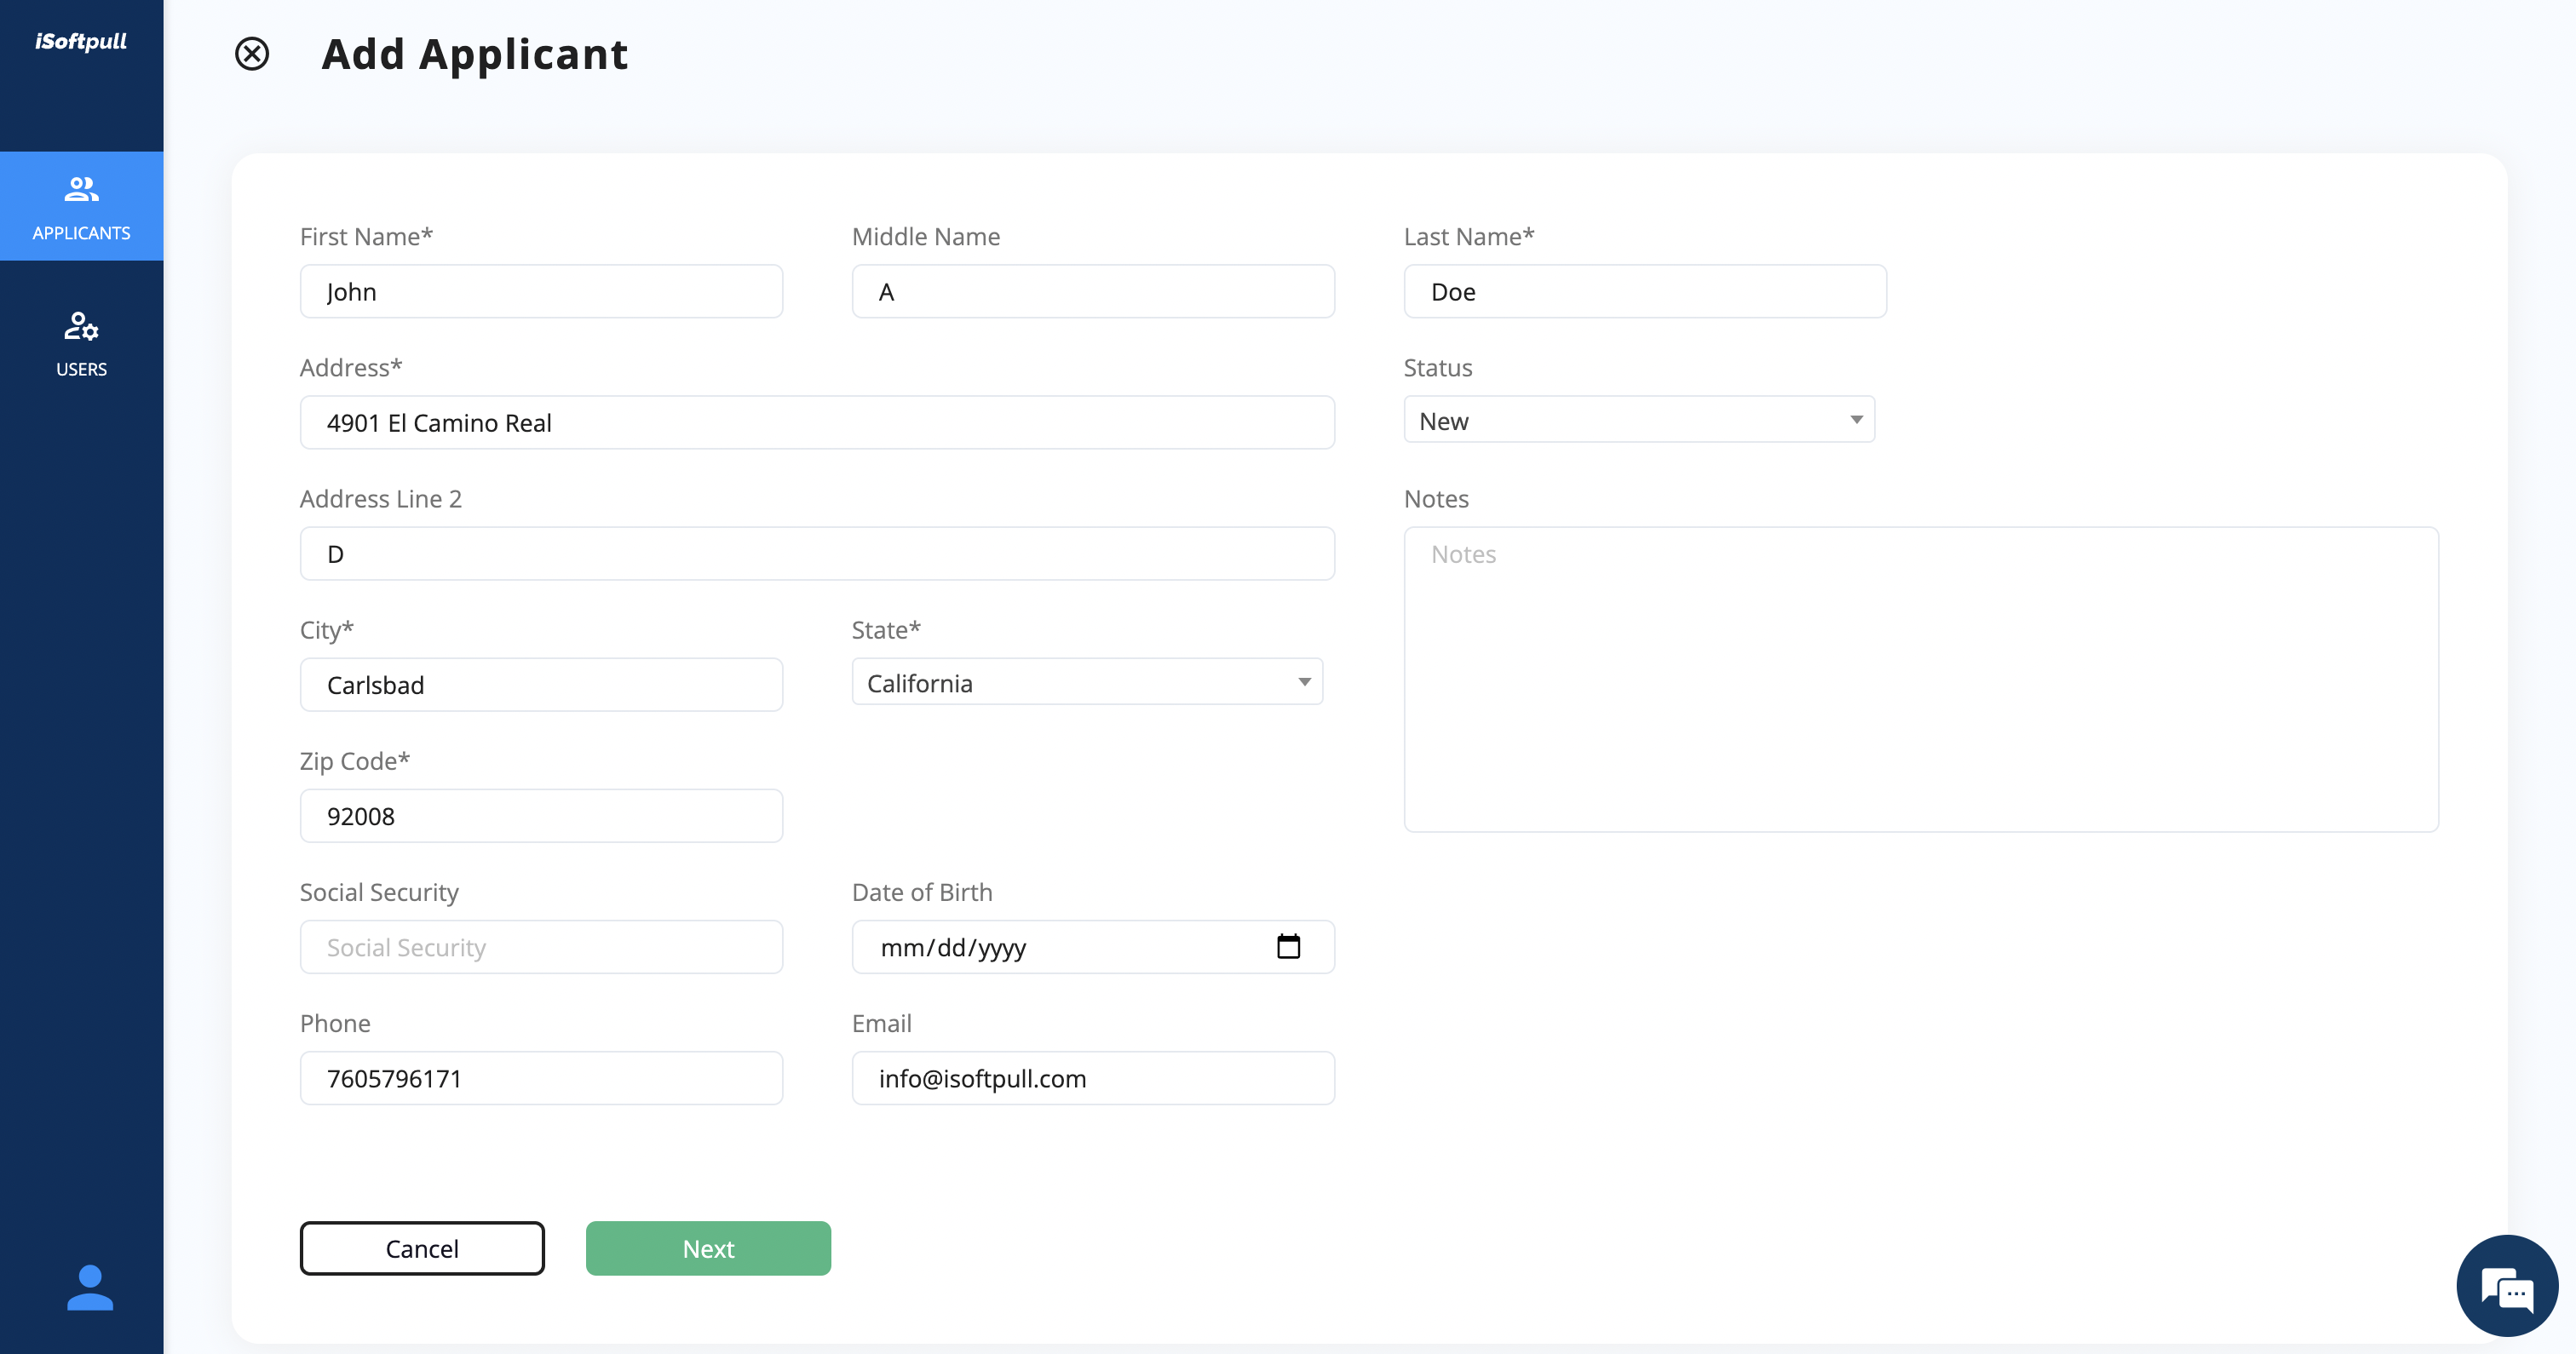This screenshot has width=2576, height=1354.
Task: Open the calendar picker for Date of Birth
Action: pos(1289,946)
